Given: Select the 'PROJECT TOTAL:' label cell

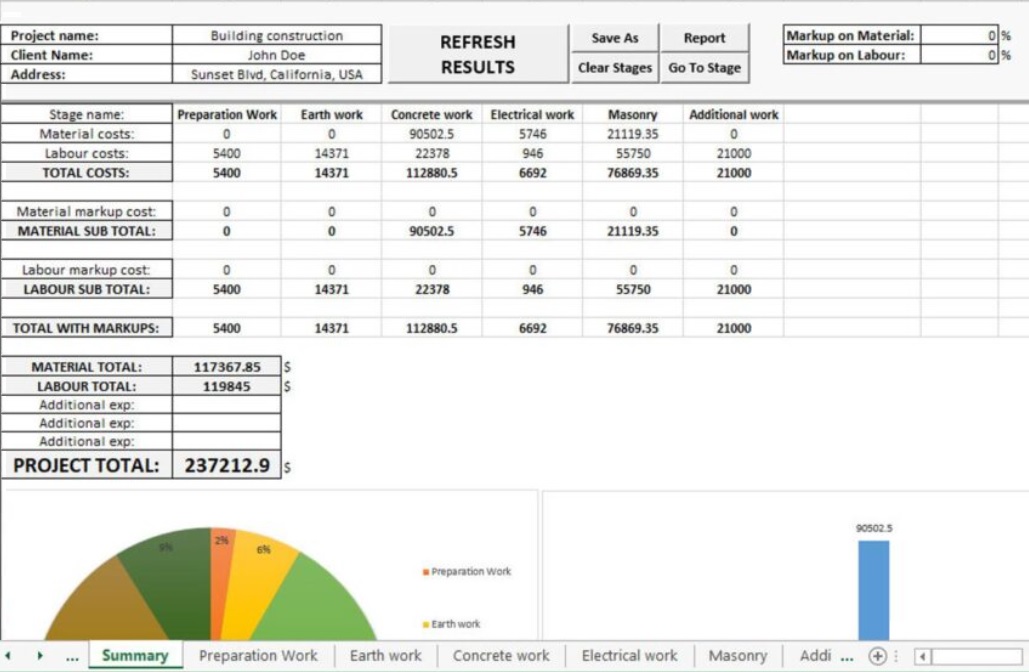Looking at the screenshot, I should click(86, 465).
